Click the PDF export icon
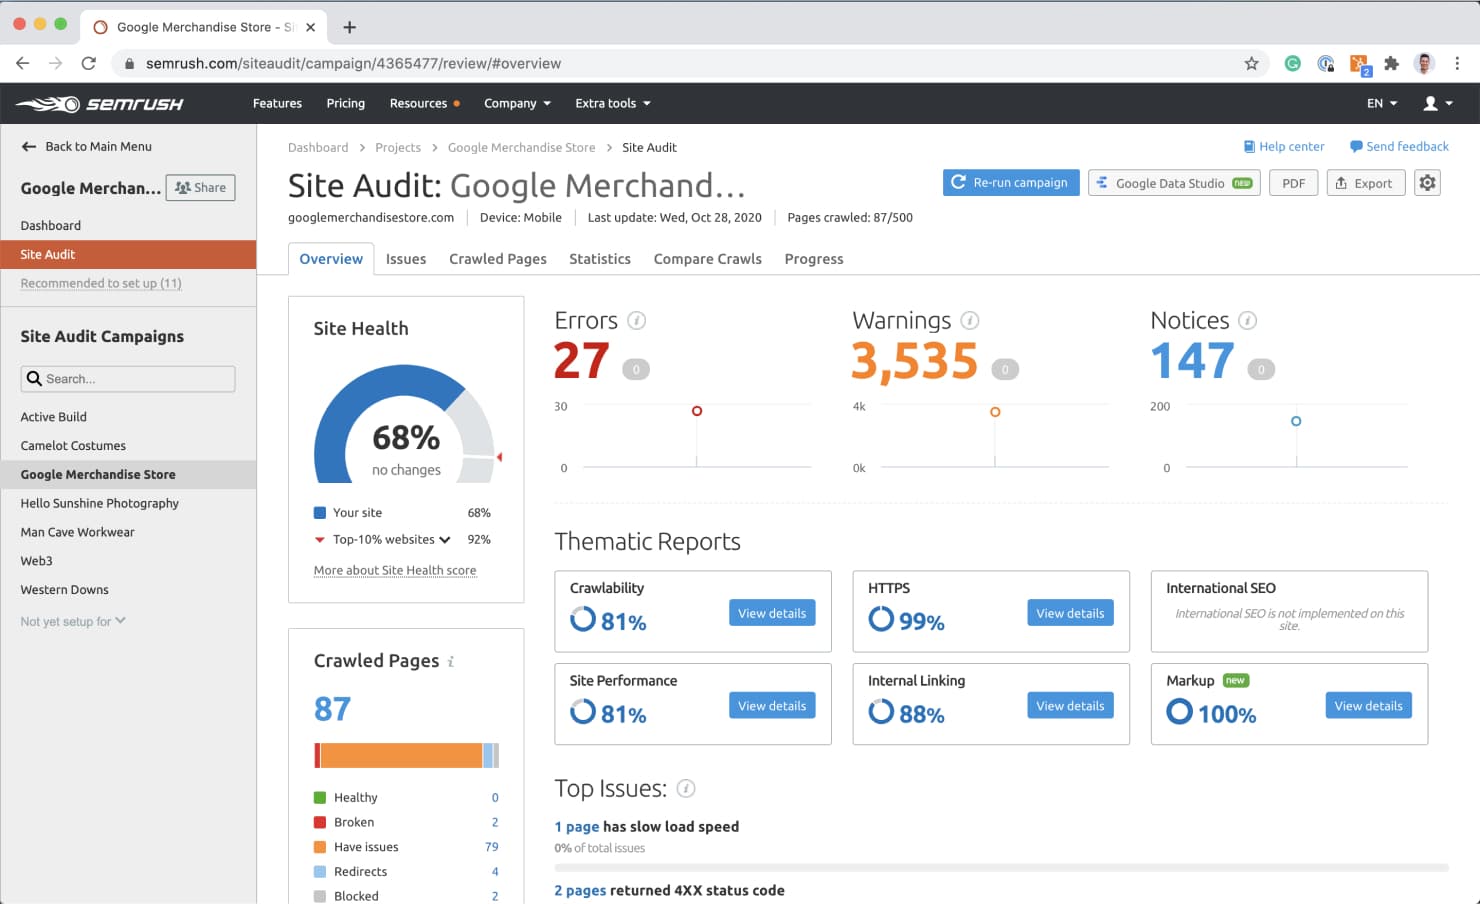1480x904 pixels. point(1293,182)
